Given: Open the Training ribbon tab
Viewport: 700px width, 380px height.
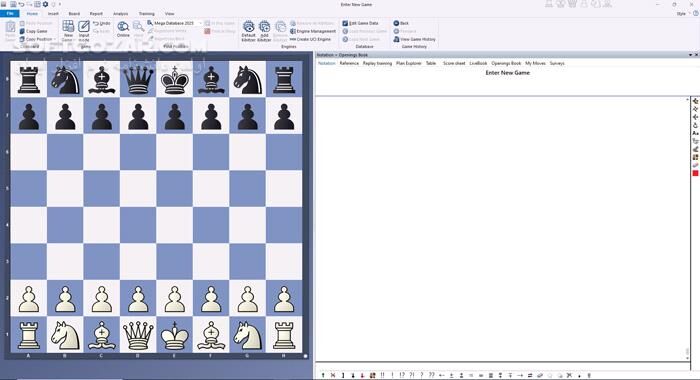Looking at the screenshot, I should [x=146, y=14].
